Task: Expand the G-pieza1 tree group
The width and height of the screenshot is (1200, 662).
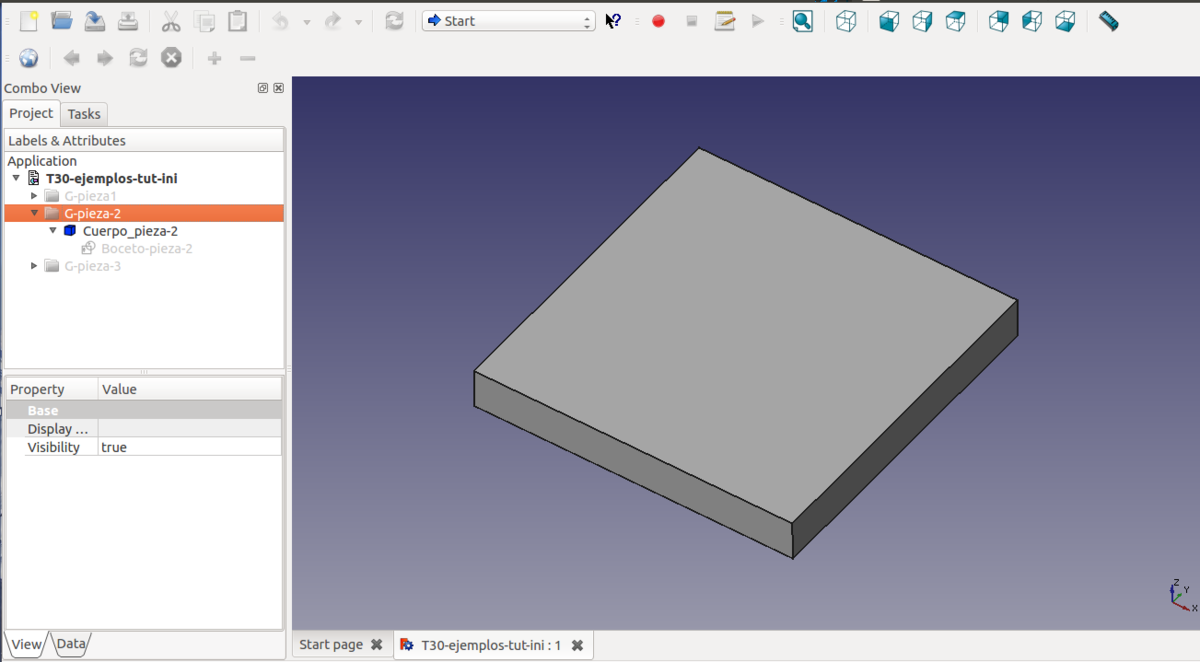Action: (x=35, y=196)
